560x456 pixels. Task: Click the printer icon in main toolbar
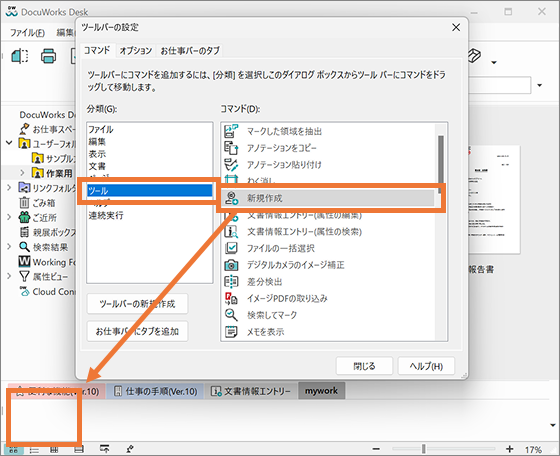(48, 56)
